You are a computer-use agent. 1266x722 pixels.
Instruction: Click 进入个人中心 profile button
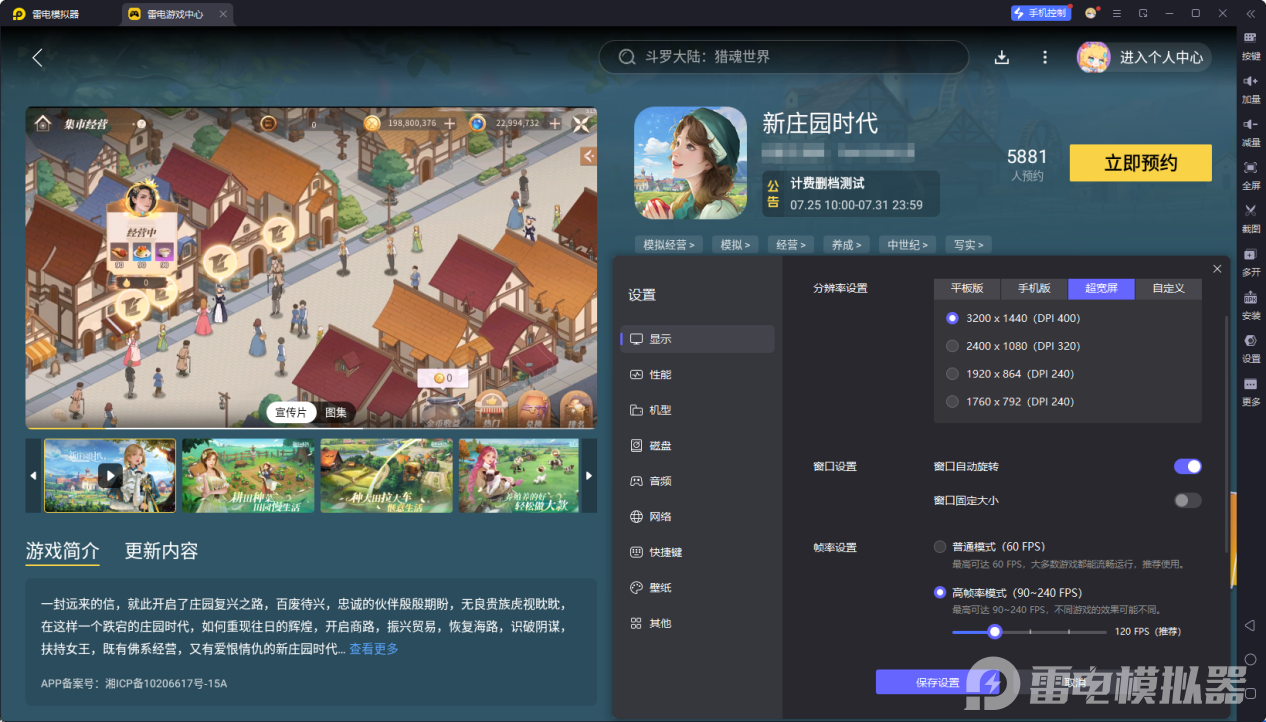tap(1144, 57)
